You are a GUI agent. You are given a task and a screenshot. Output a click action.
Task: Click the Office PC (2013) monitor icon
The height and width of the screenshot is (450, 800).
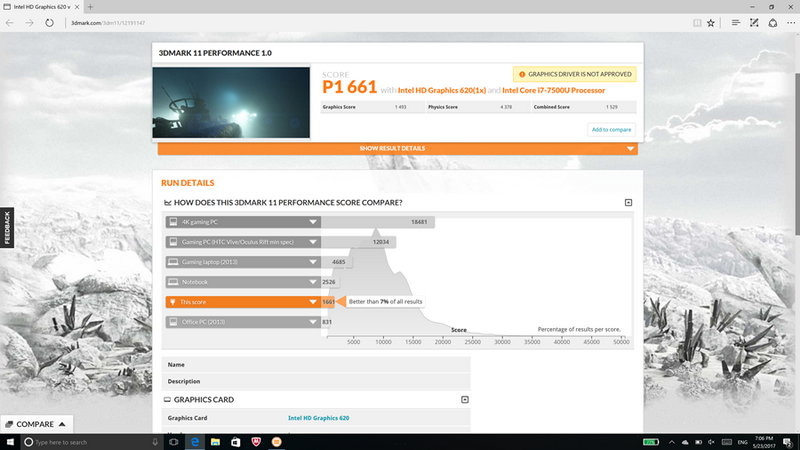pyautogui.click(x=173, y=322)
